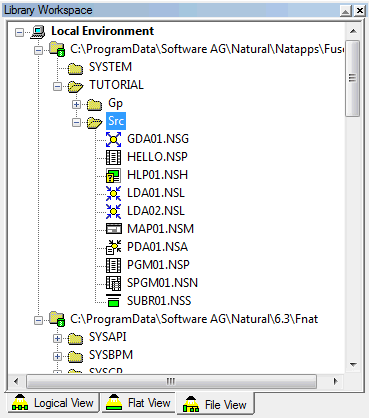Screen dimensions: 369x418
Task: Click the Gp folder icon
Action: point(95,104)
